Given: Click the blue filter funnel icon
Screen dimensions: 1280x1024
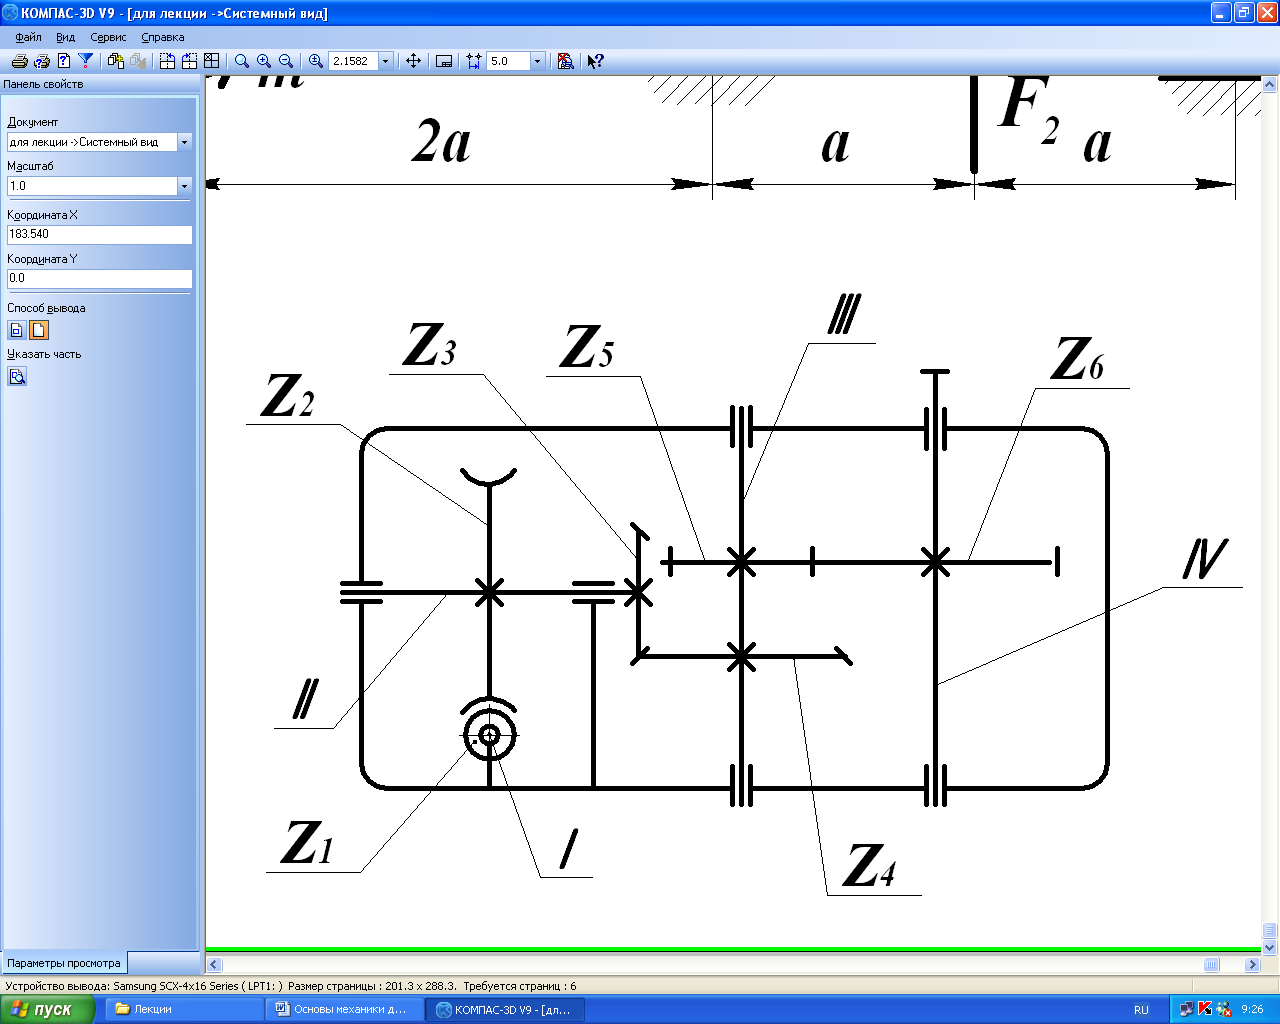Looking at the screenshot, I should coord(86,61).
